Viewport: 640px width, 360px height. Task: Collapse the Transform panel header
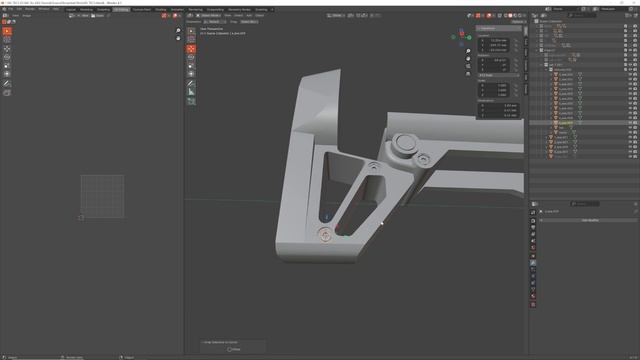tap(499, 28)
